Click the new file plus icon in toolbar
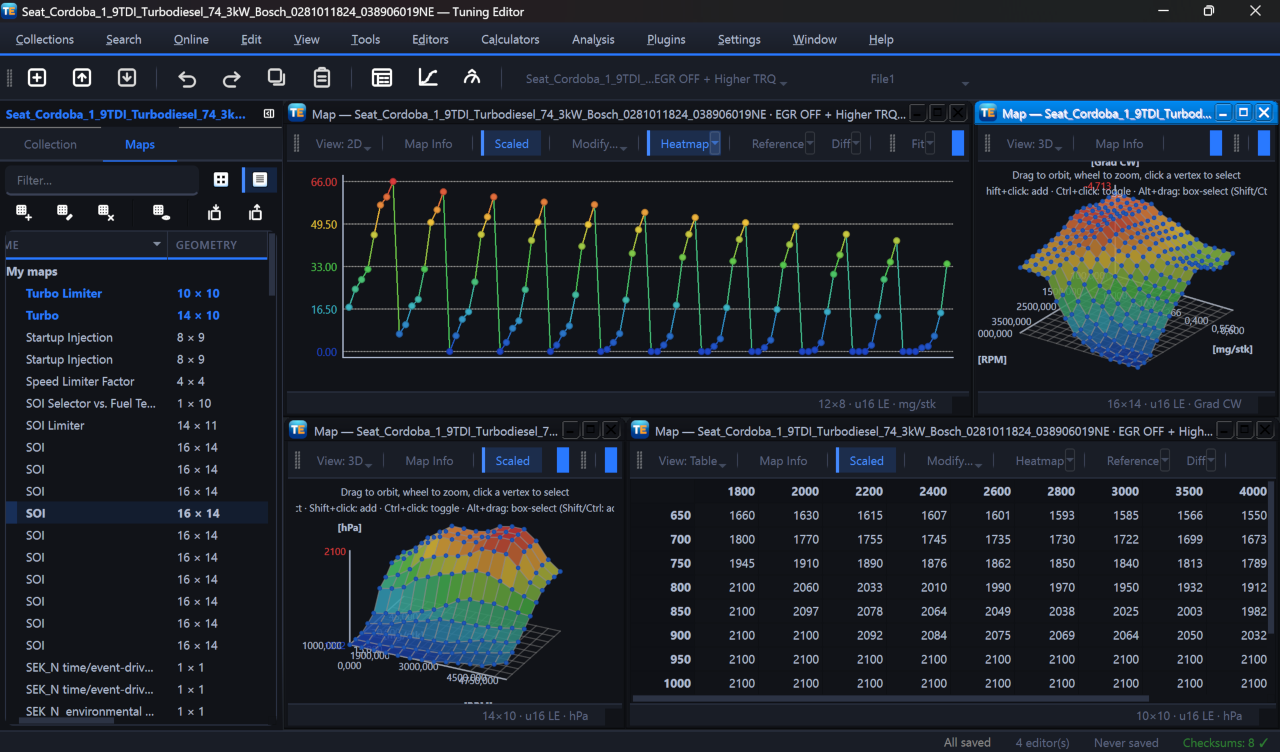 (x=37, y=78)
